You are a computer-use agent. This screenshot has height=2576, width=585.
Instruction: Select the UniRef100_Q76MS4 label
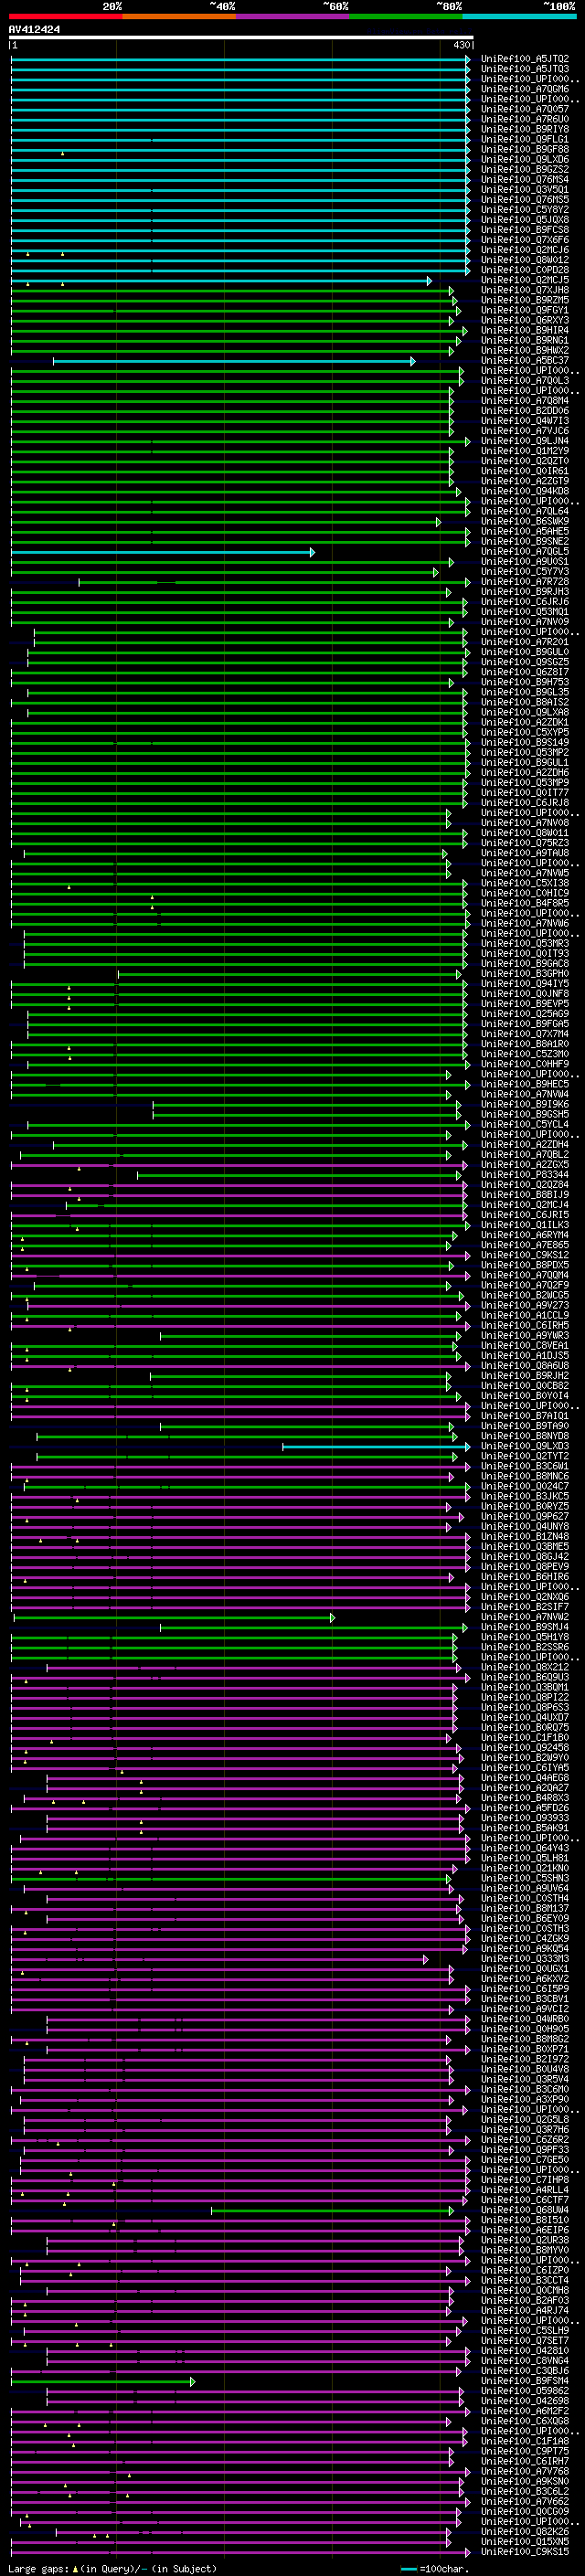(525, 180)
